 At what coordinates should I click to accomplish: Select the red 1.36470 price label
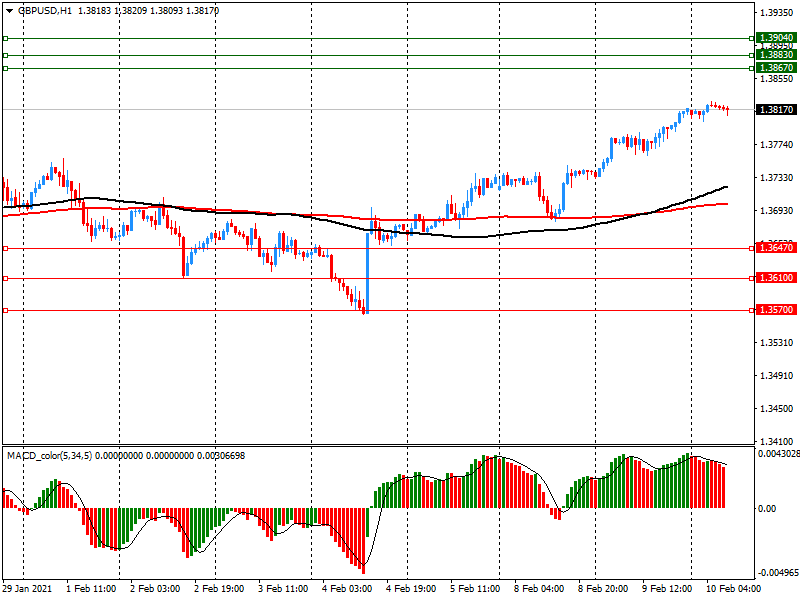coord(776,248)
